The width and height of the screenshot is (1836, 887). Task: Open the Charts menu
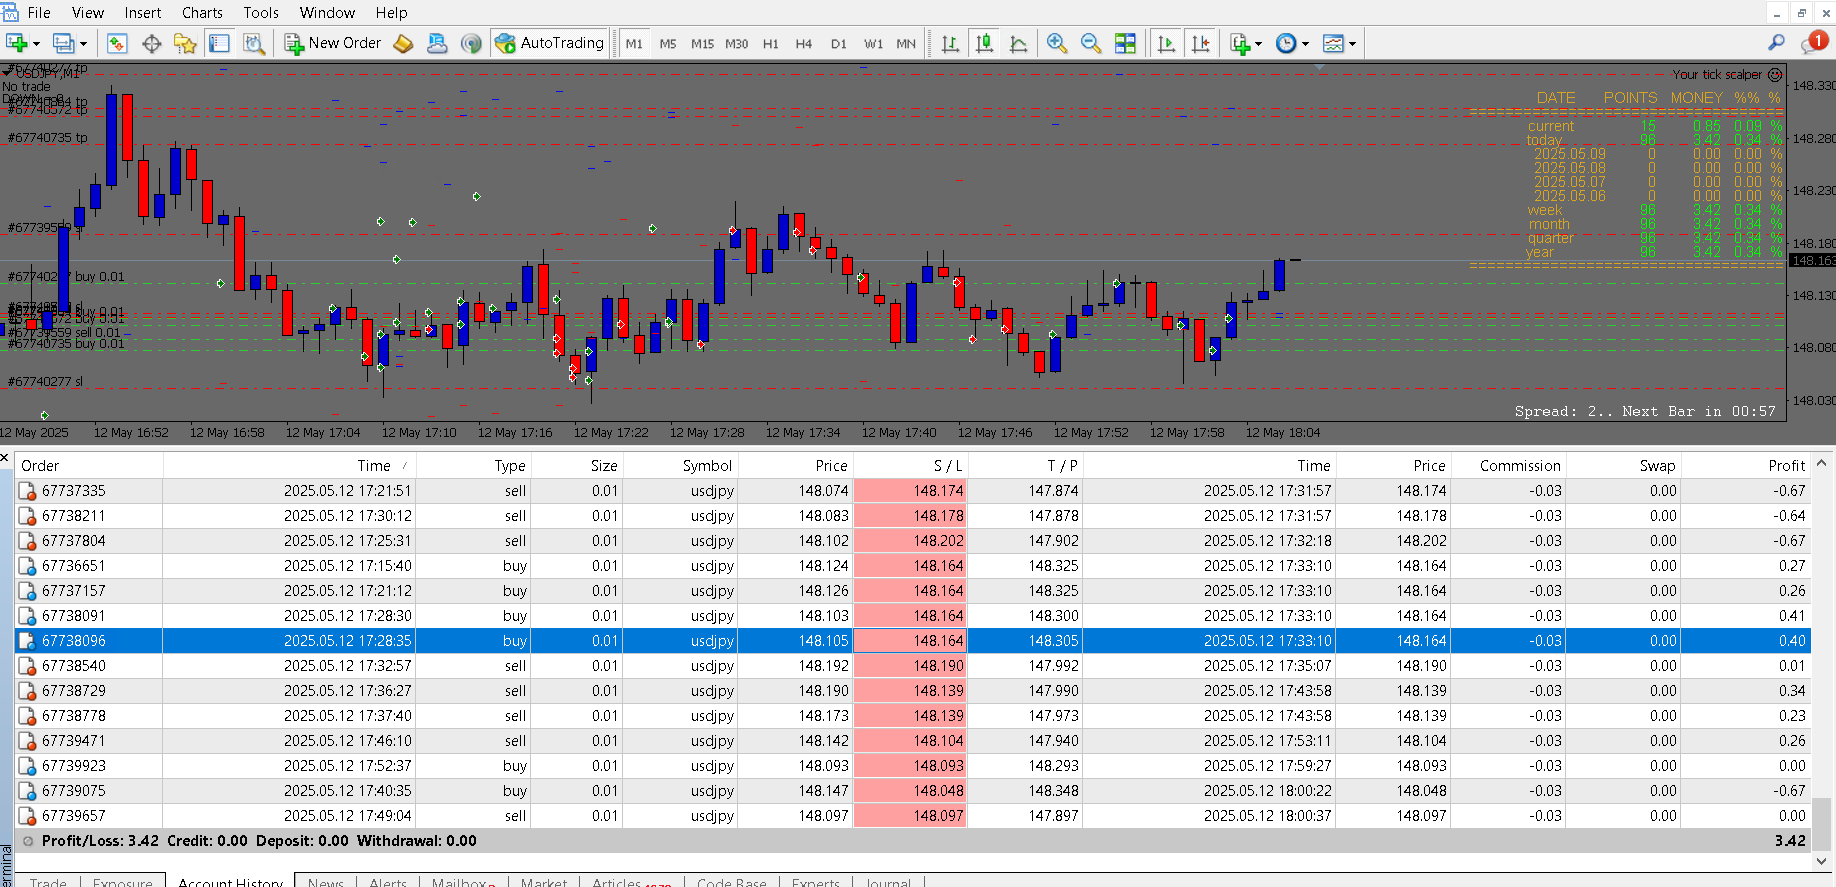(x=202, y=13)
